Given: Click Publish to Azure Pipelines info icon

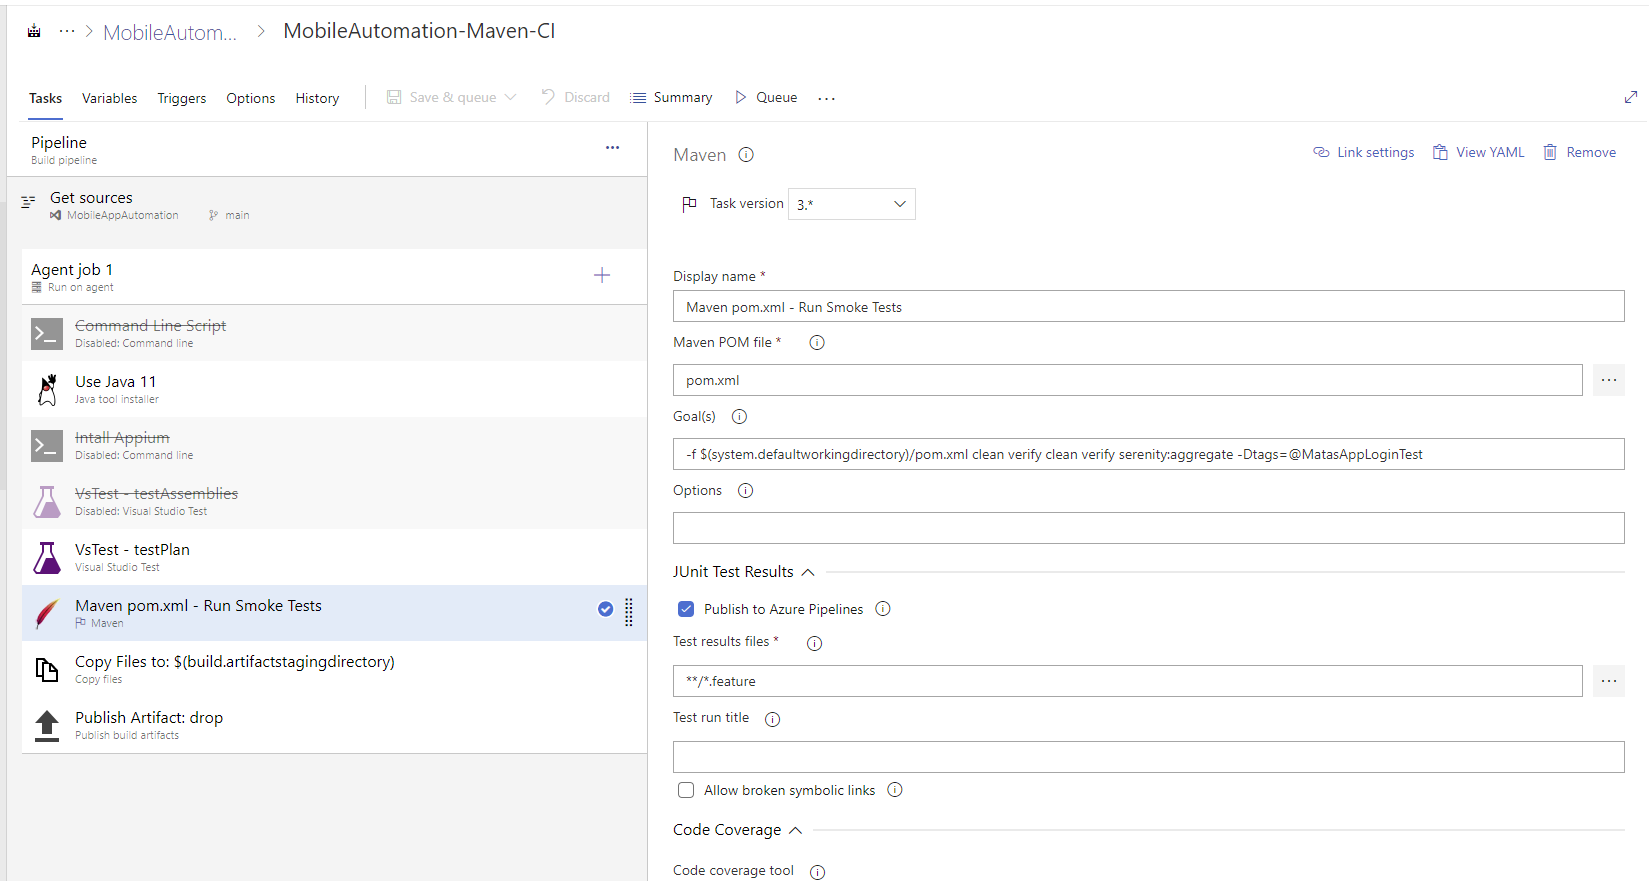Looking at the screenshot, I should 883,609.
